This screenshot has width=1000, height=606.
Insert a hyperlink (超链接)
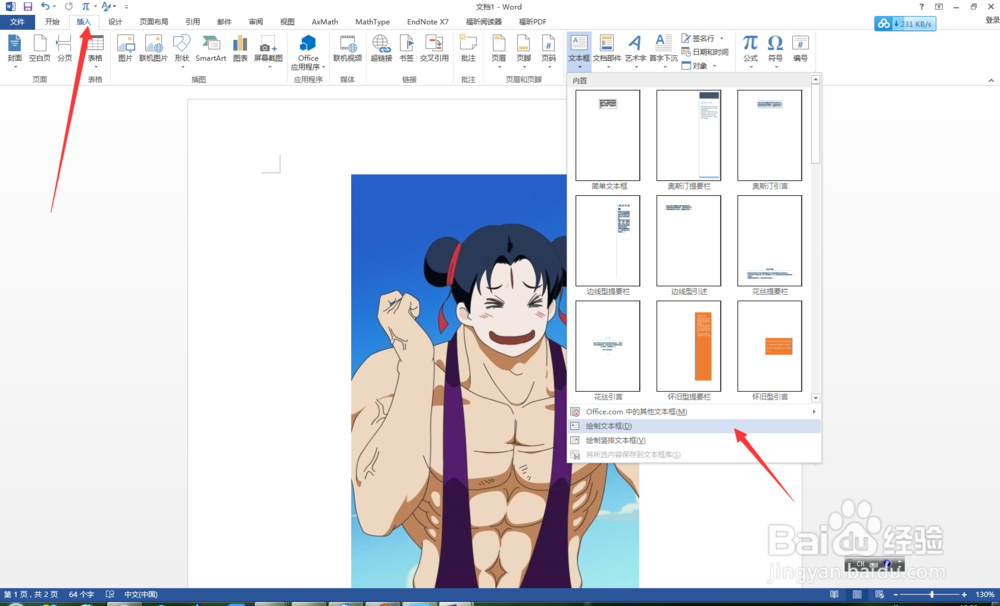[381, 50]
